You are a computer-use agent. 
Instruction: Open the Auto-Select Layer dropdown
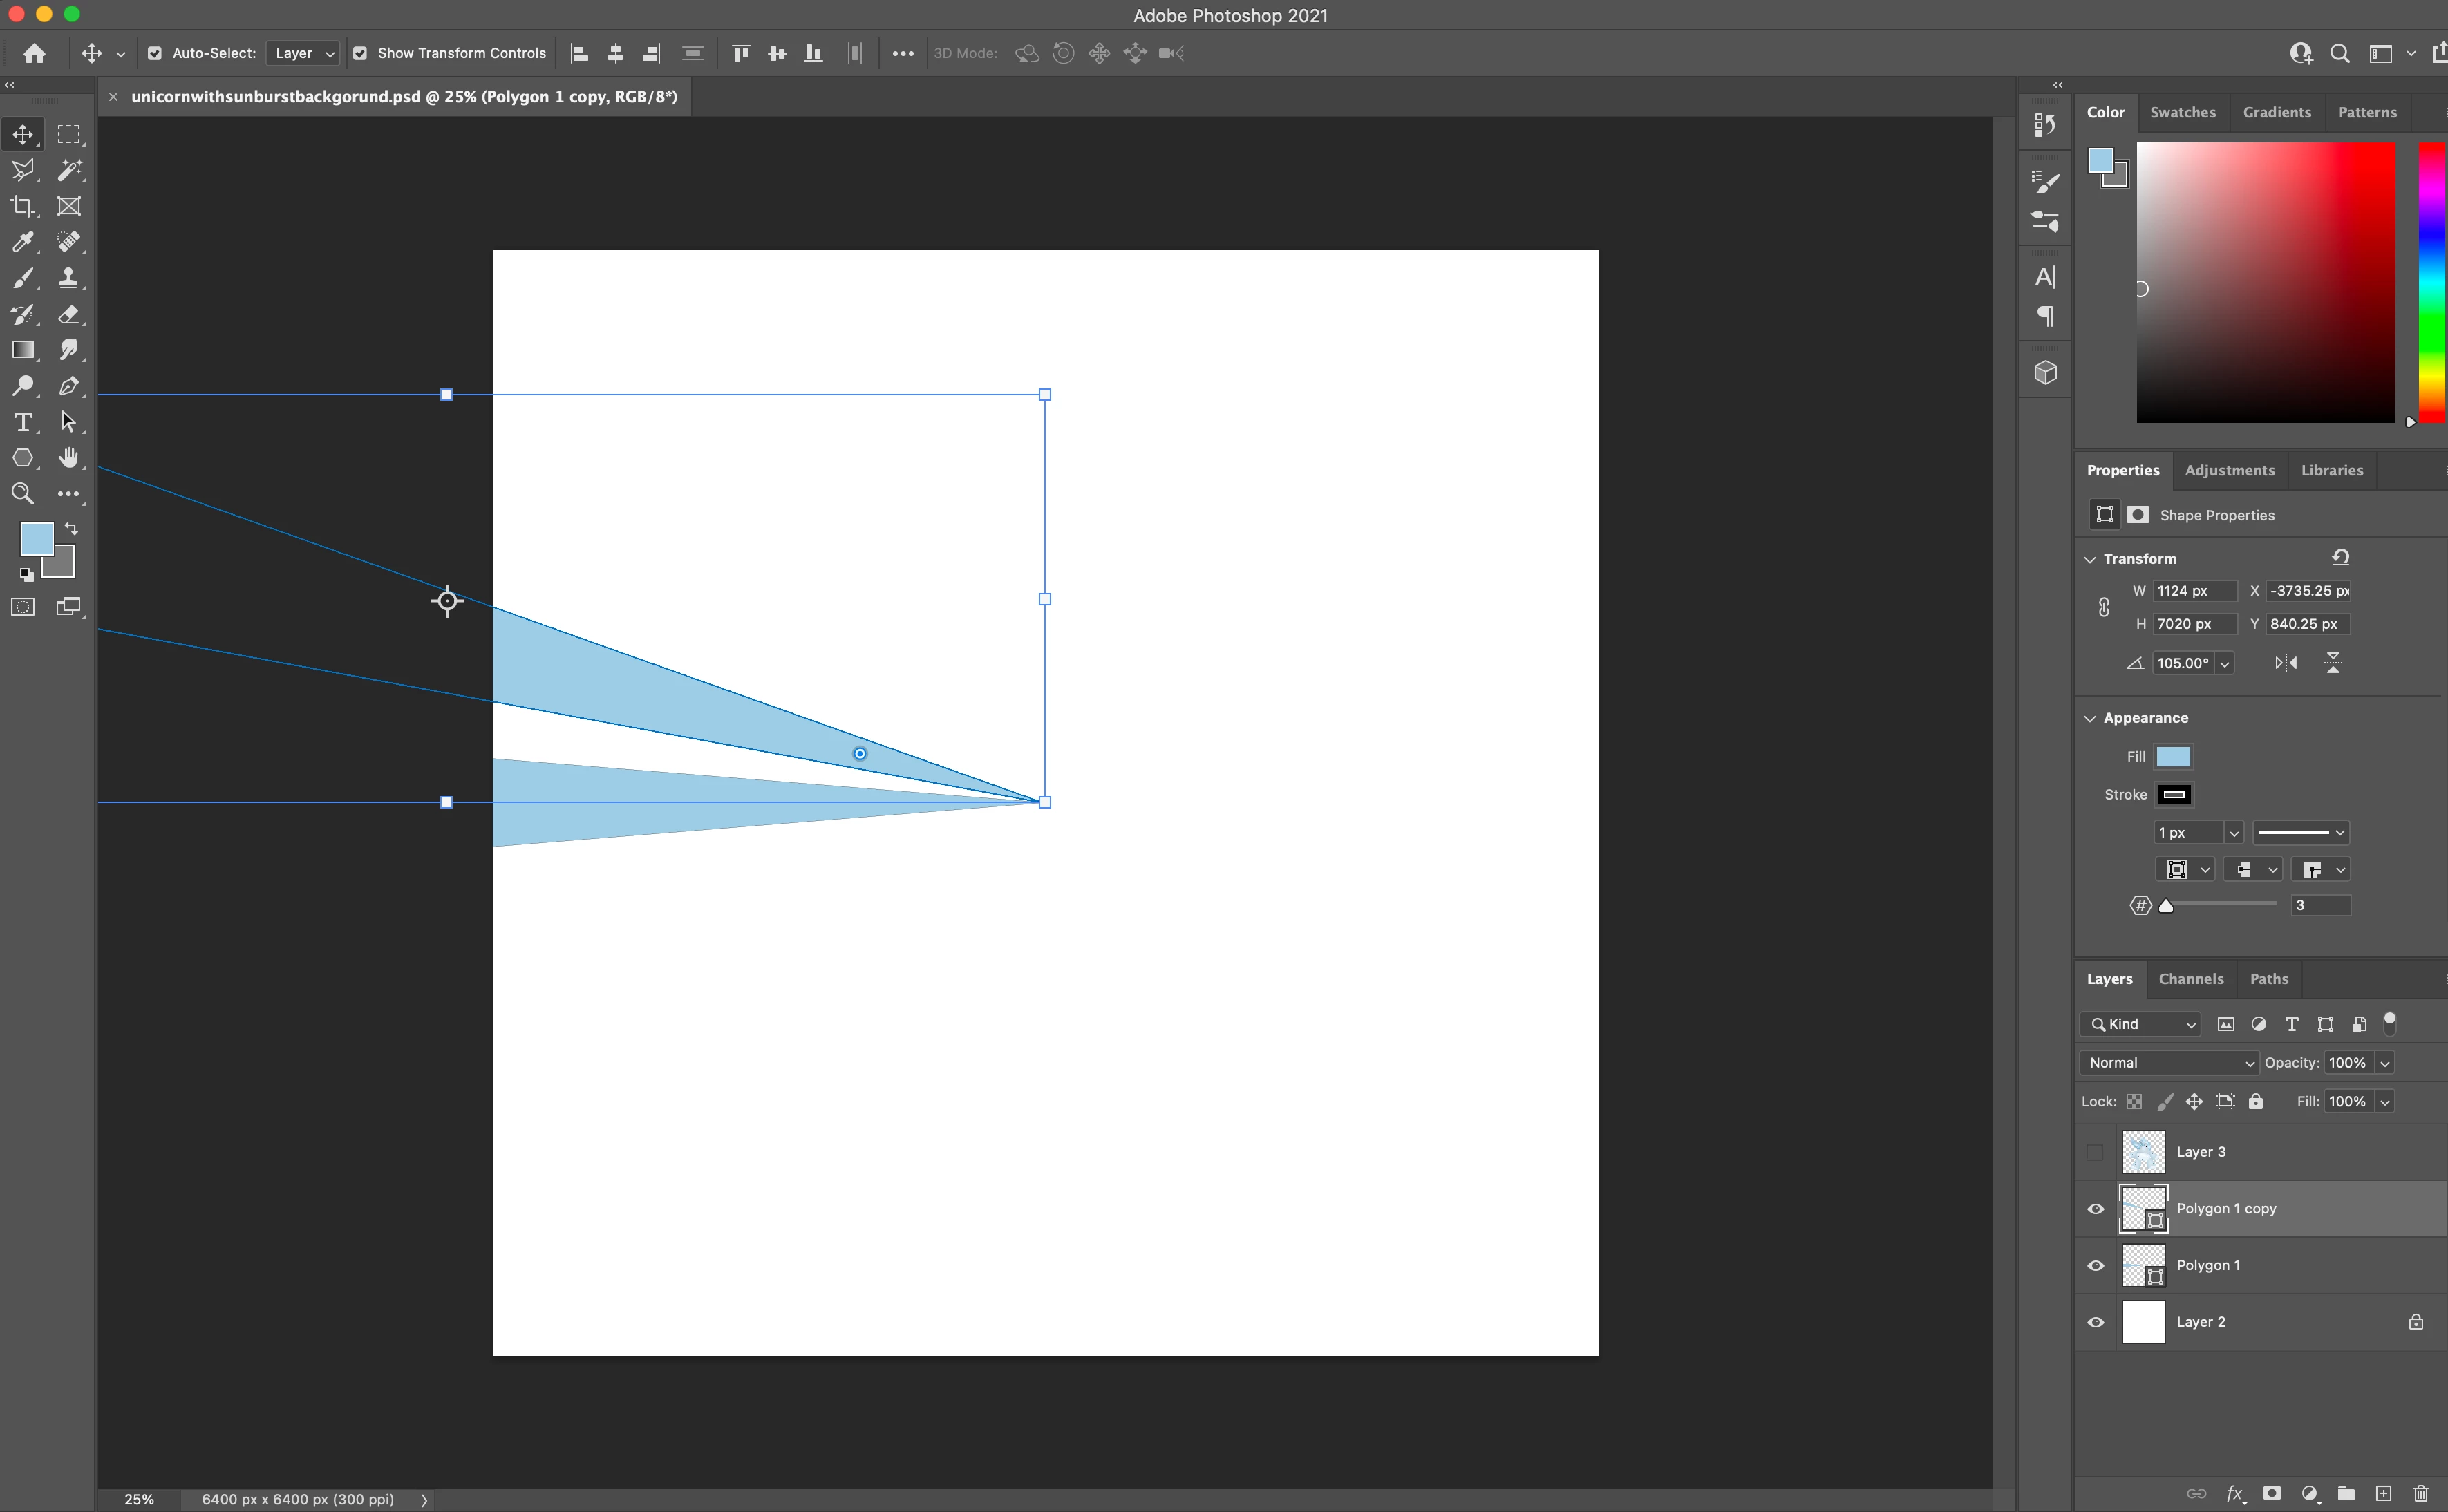click(303, 53)
